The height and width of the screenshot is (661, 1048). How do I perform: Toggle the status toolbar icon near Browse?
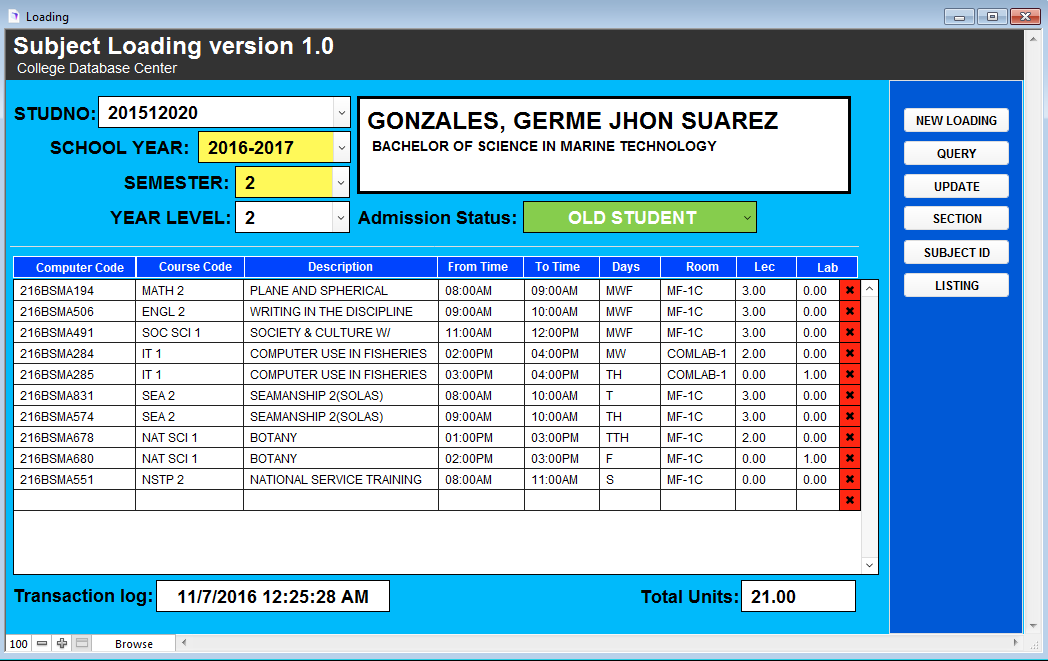(82, 643)
